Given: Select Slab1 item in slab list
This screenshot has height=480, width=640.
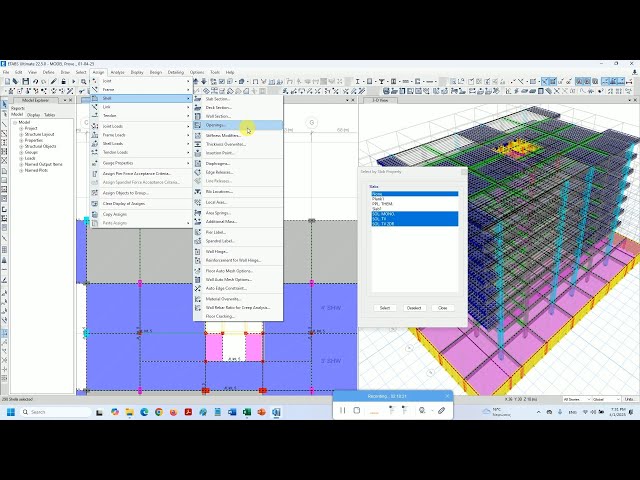Looking at the screenshot, I should point(415,209).
